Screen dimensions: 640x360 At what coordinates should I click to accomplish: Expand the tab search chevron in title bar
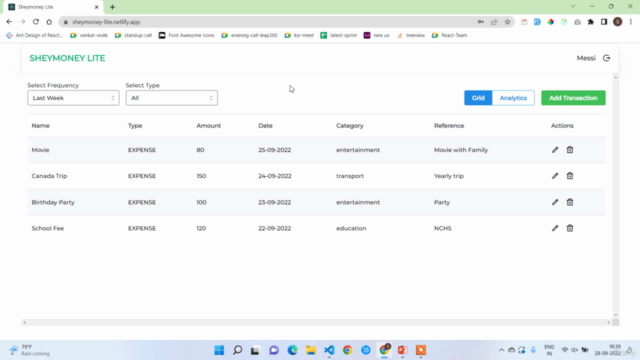[573, 7]
